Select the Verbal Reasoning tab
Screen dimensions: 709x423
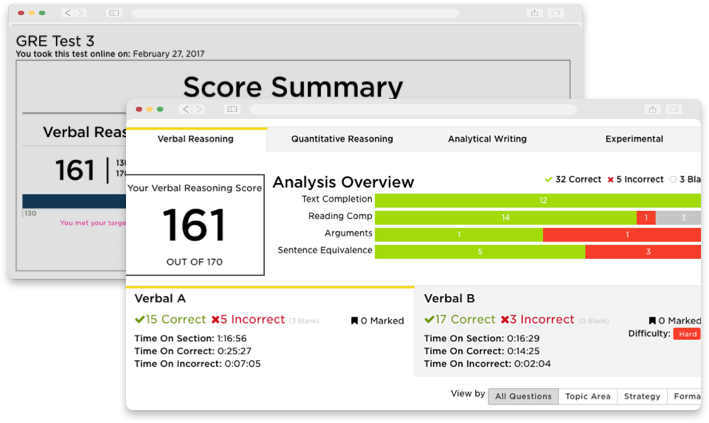coord(197,139)
